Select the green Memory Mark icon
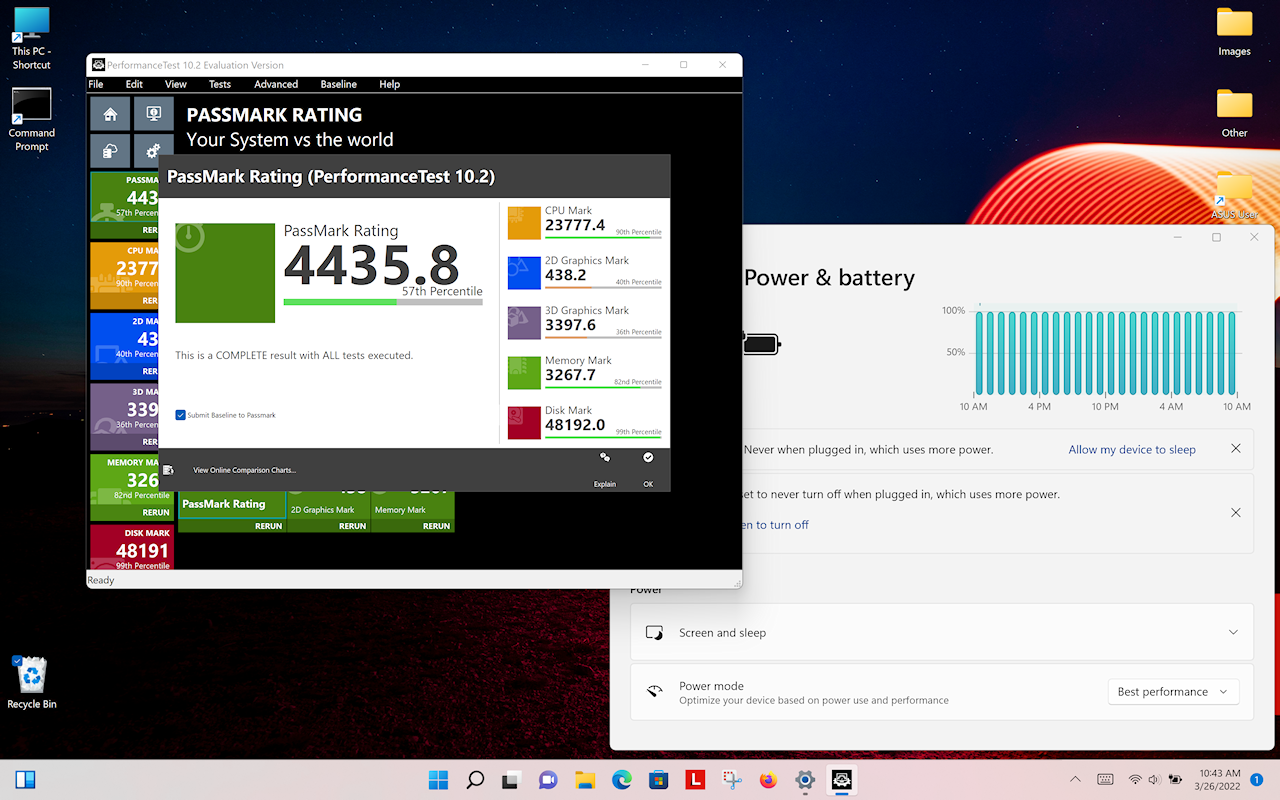 click(524, 373)
